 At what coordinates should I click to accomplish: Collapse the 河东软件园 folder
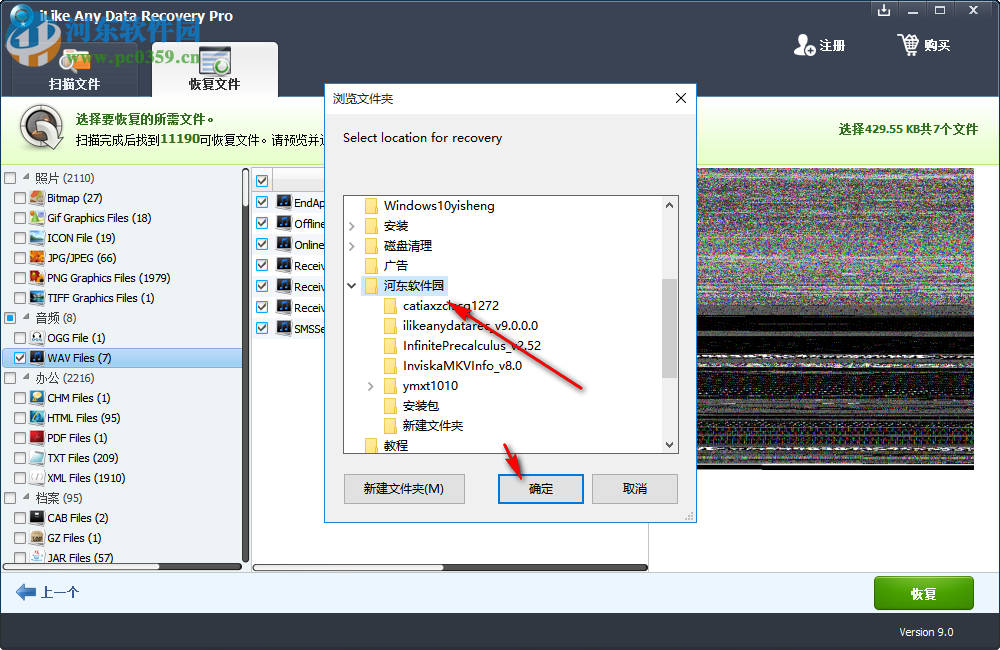click(x=351, y=285)
